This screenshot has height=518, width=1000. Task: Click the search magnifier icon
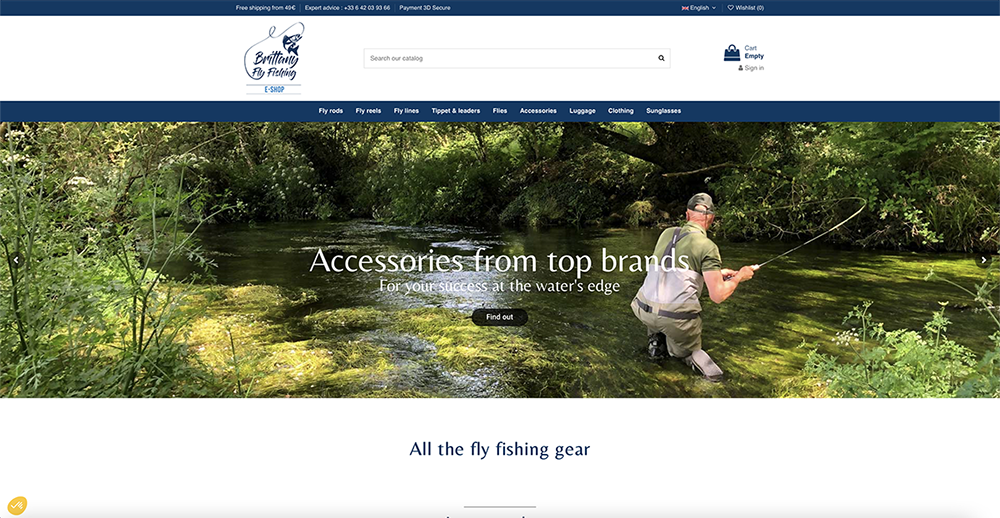(x=661, y=58)
